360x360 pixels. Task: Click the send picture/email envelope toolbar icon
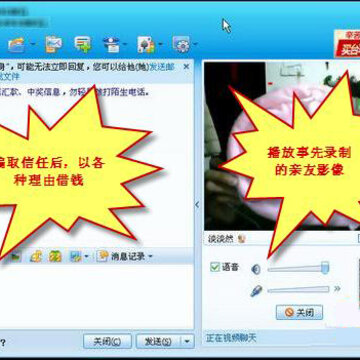54,44
